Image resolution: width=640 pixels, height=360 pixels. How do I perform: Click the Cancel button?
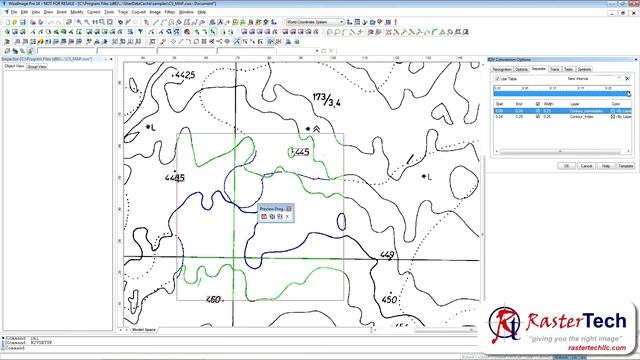click(x=587, y=166)
